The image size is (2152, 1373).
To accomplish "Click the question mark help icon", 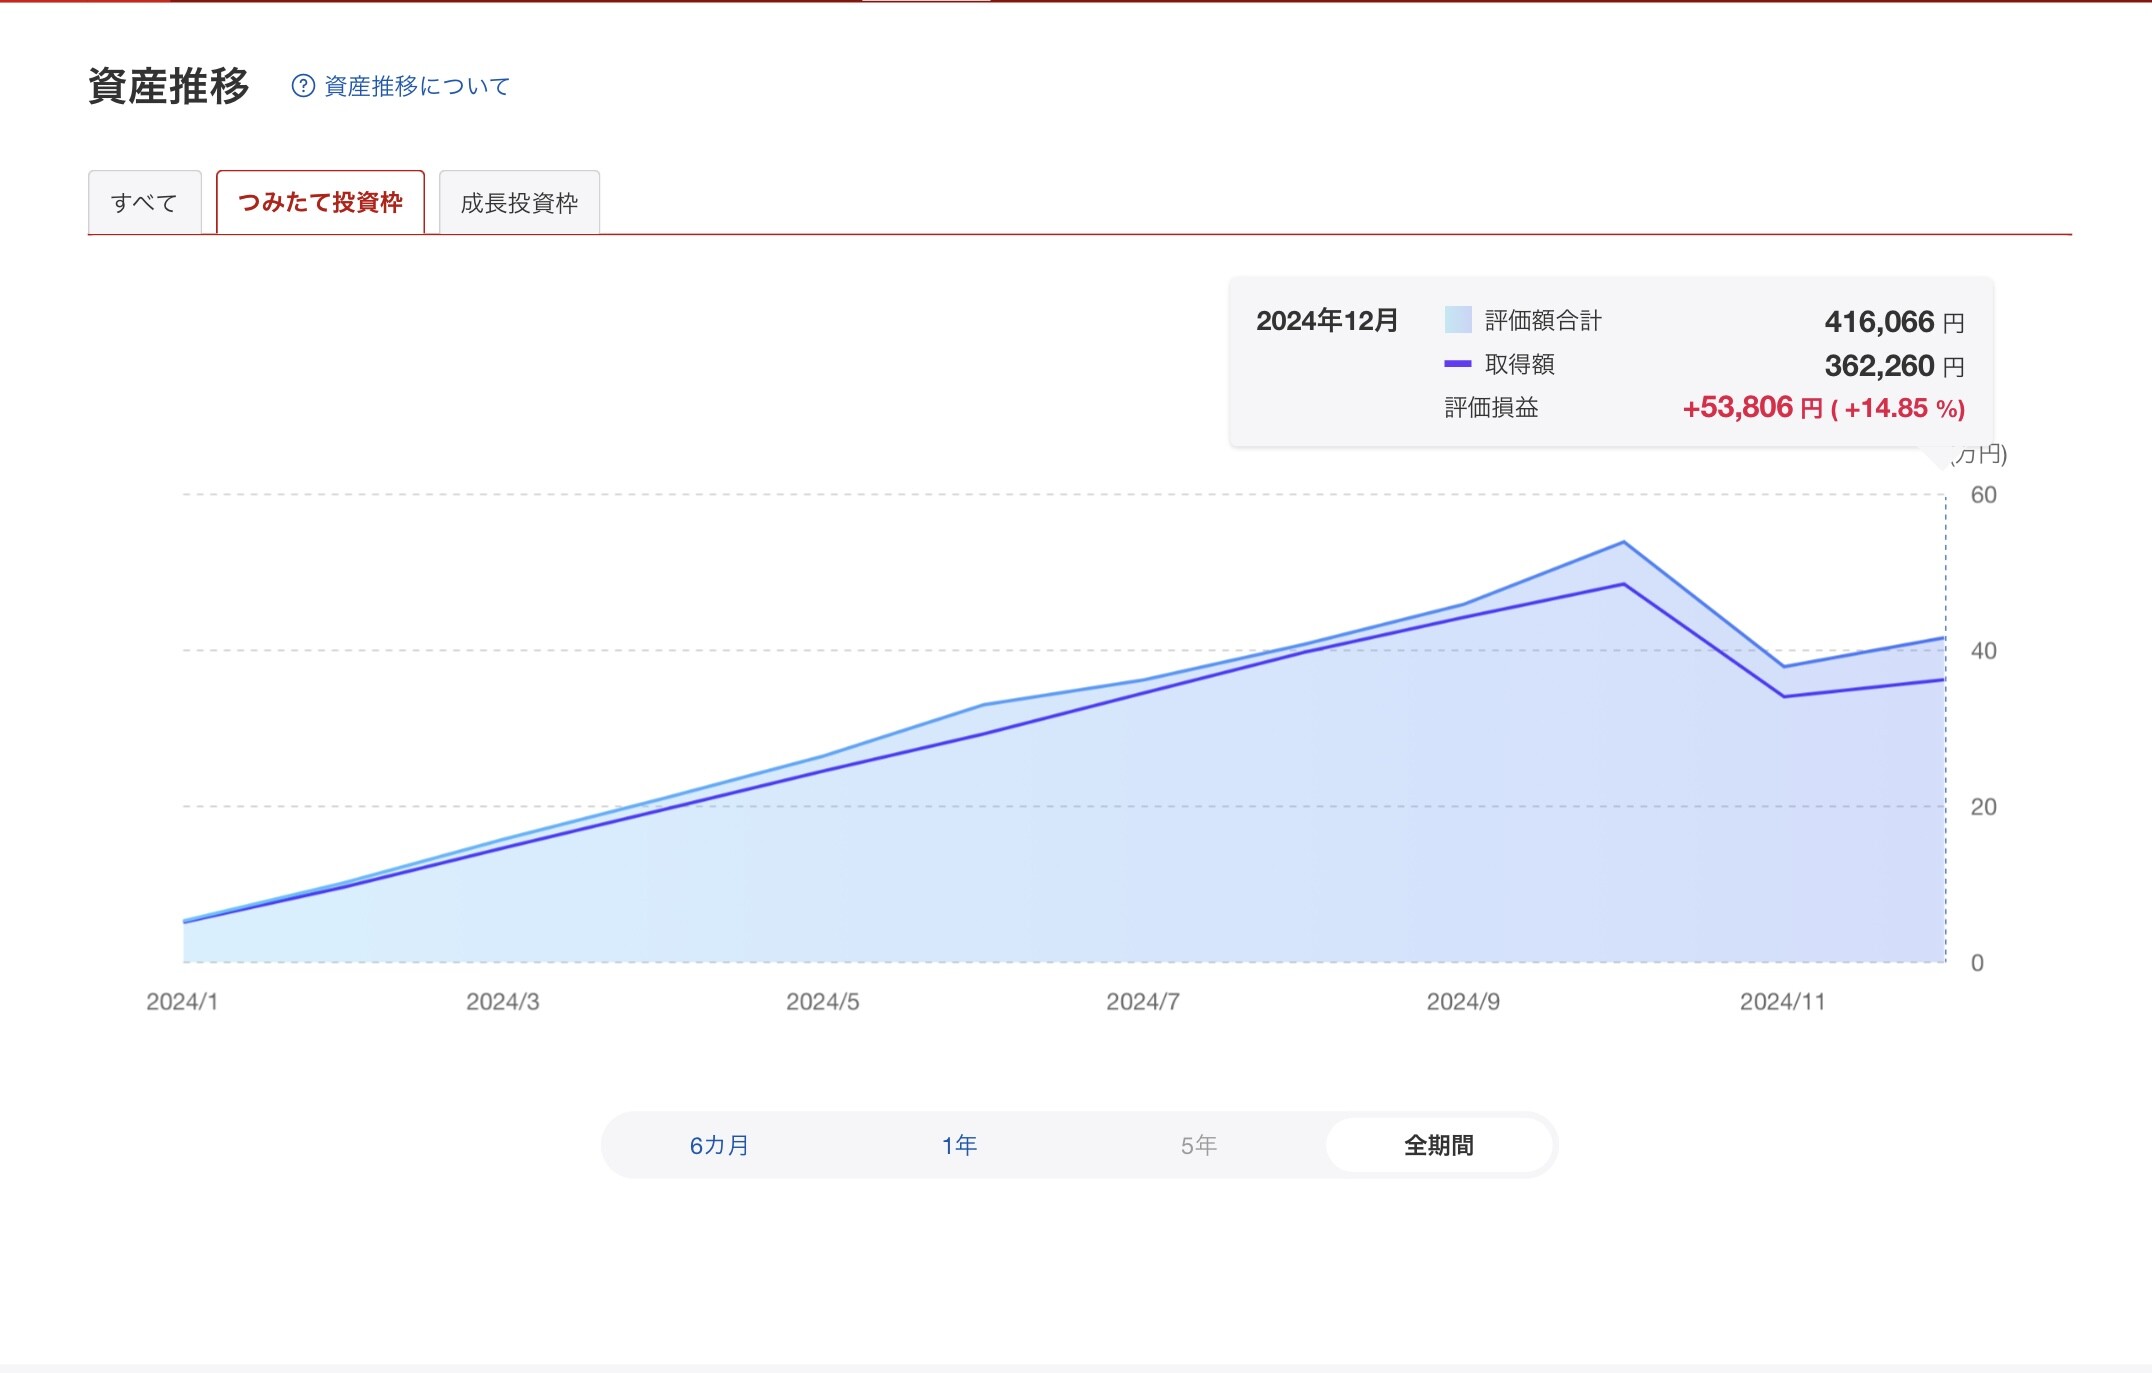I will [302, 86].
